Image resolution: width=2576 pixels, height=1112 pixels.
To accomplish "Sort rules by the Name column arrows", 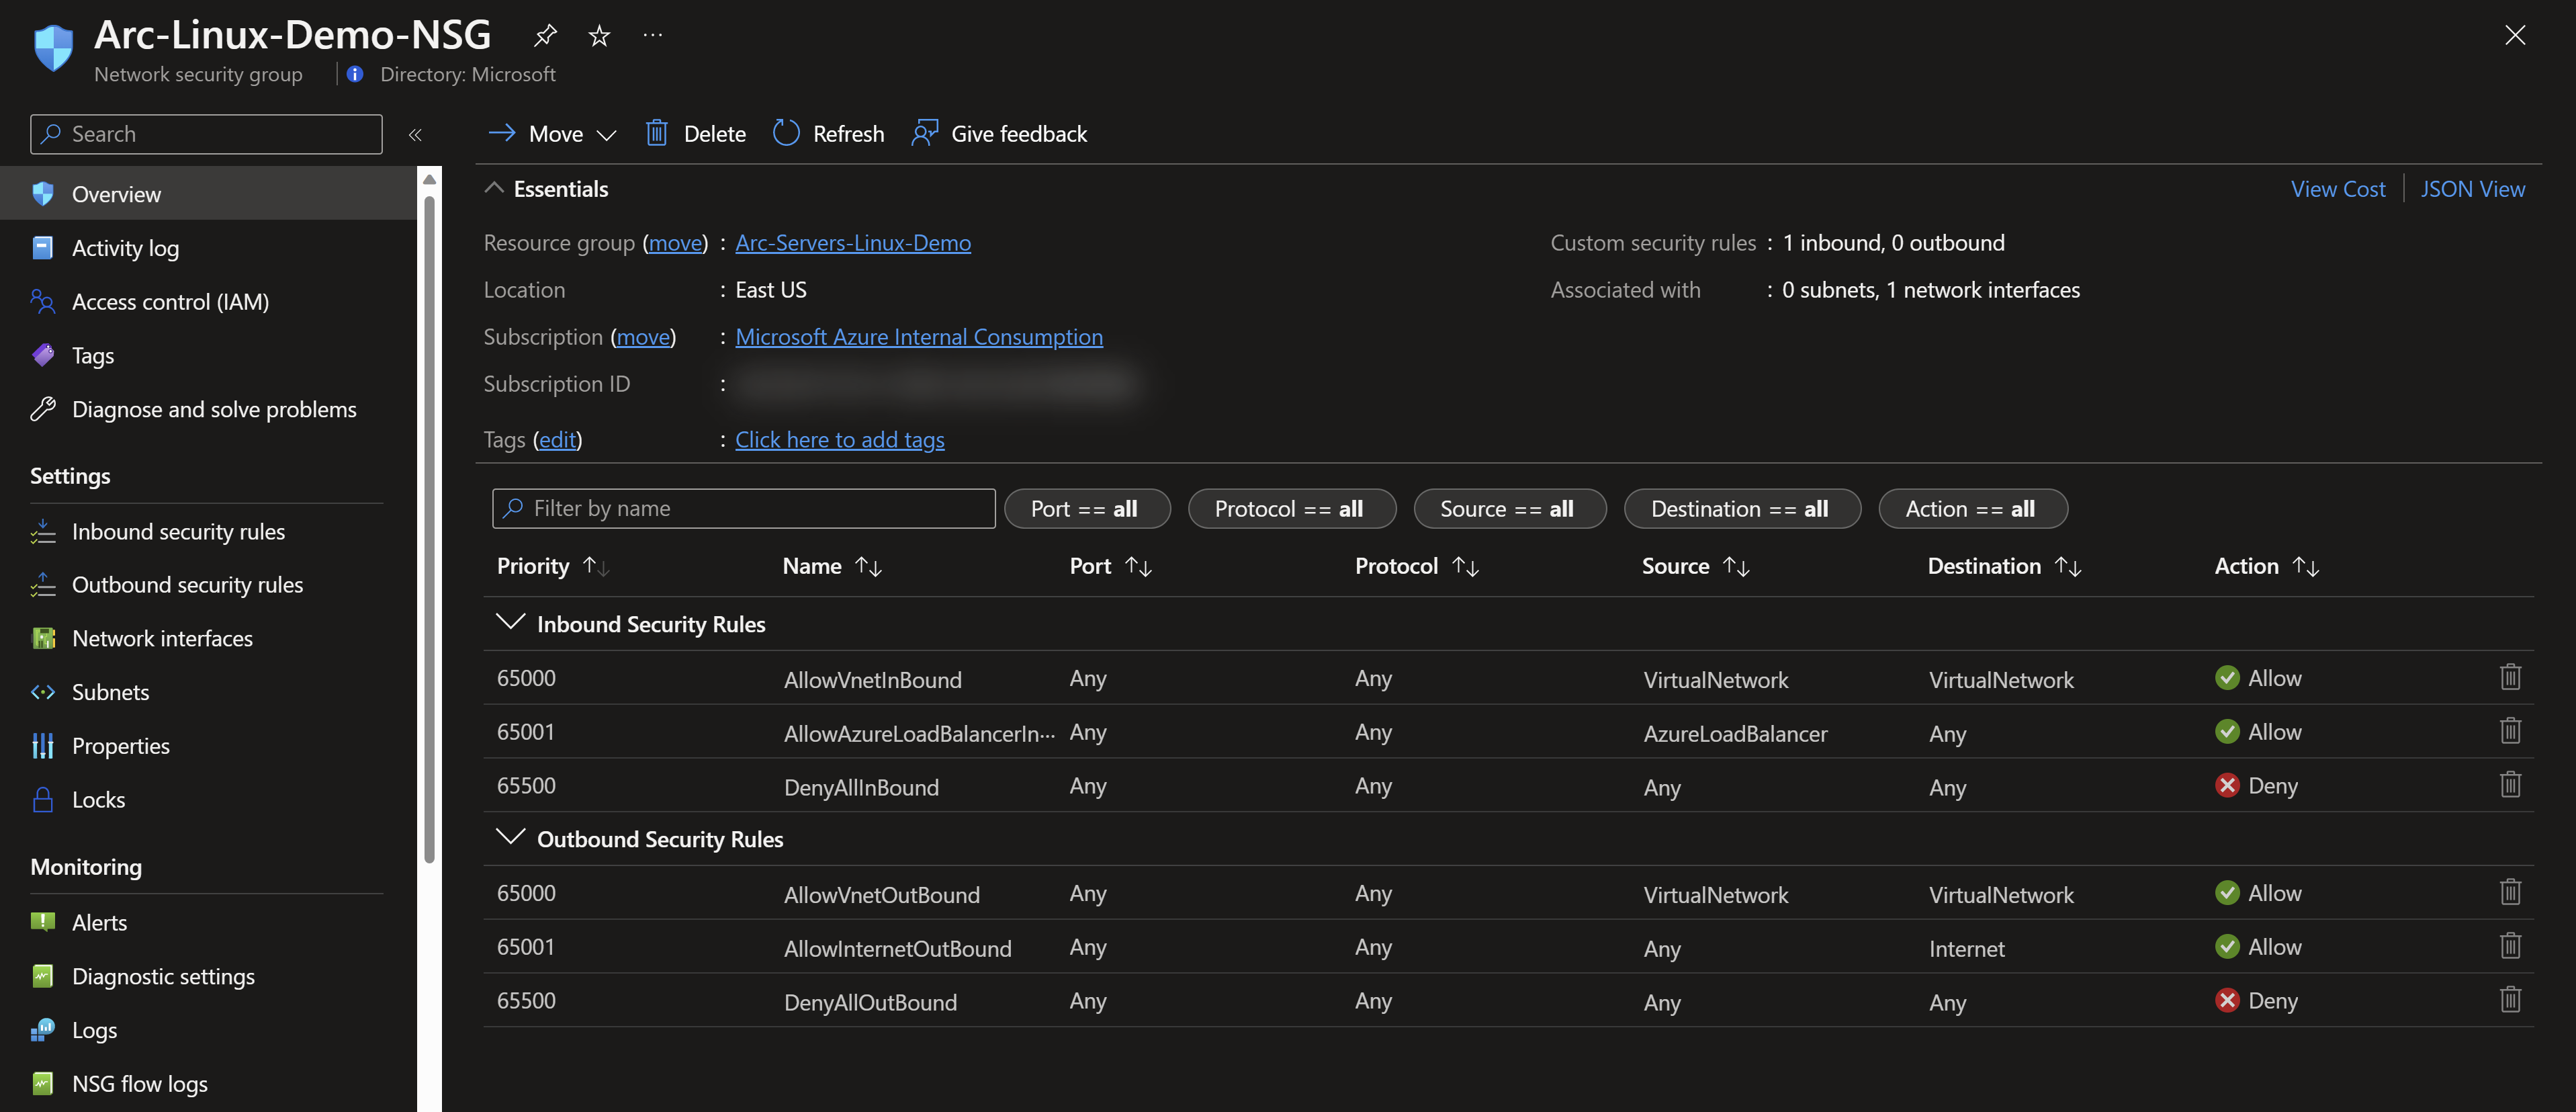I will click(x=869, y=567).
